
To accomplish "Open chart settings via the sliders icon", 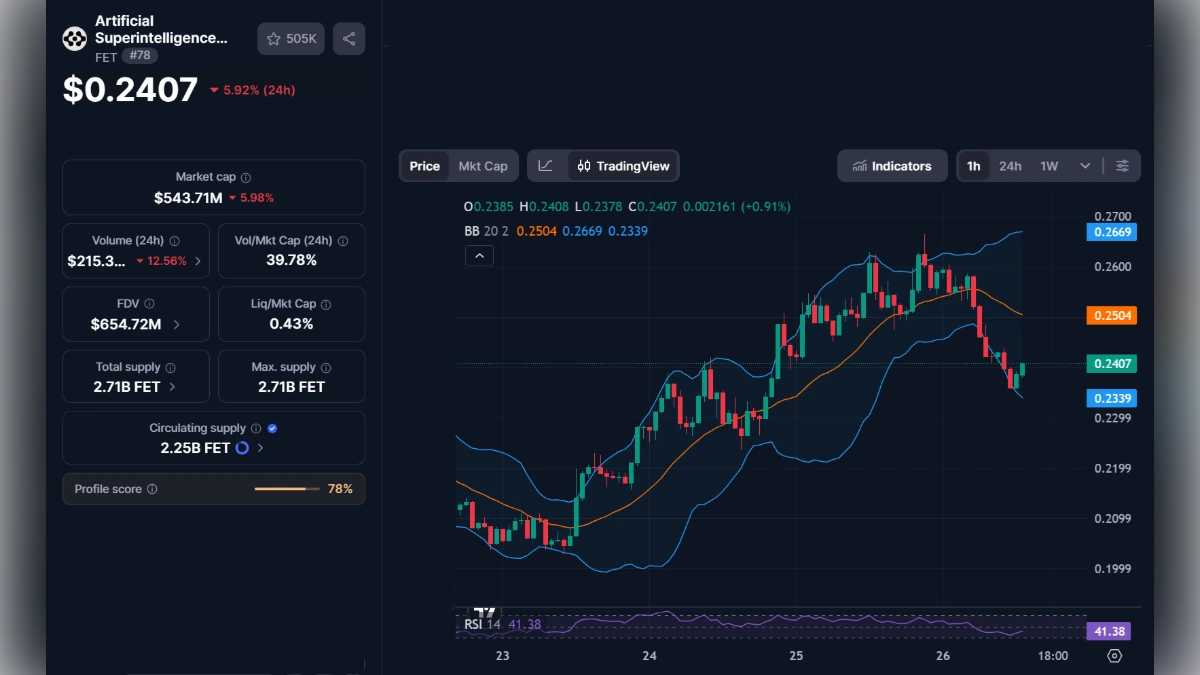I will [x=1124, y=165].
